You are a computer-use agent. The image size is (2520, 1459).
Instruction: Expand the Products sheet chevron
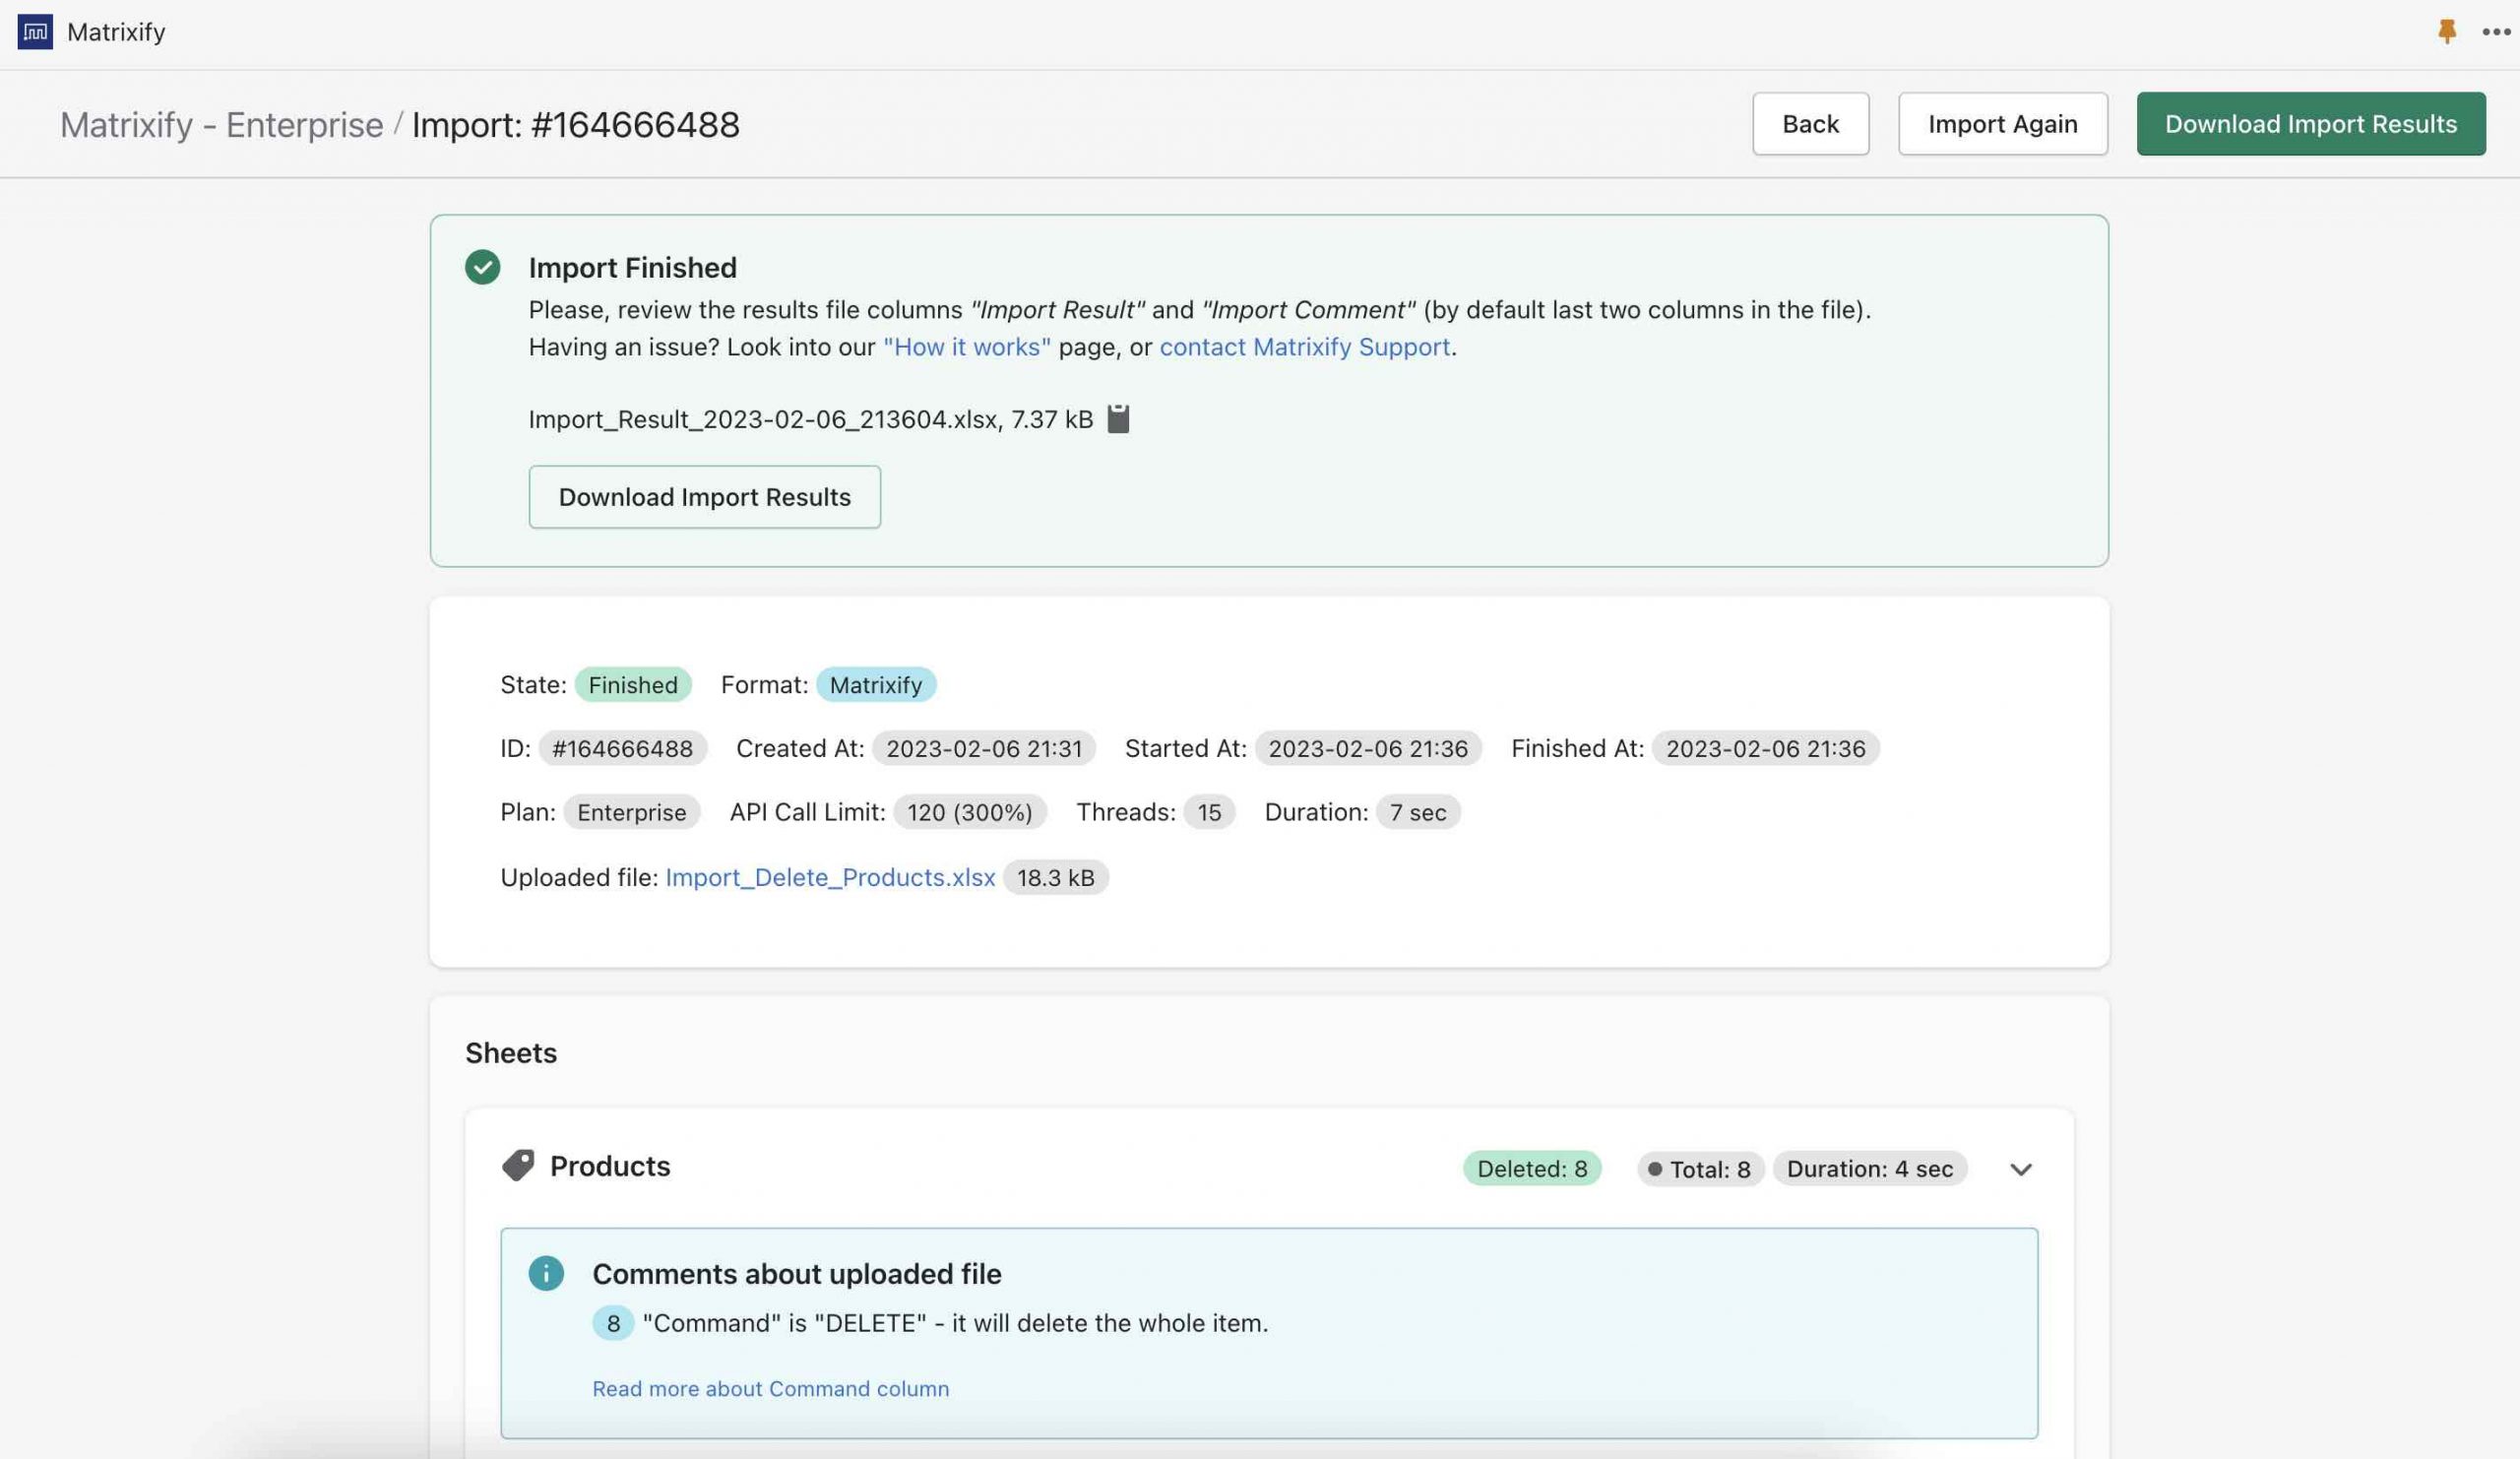coord(2021,1169)
